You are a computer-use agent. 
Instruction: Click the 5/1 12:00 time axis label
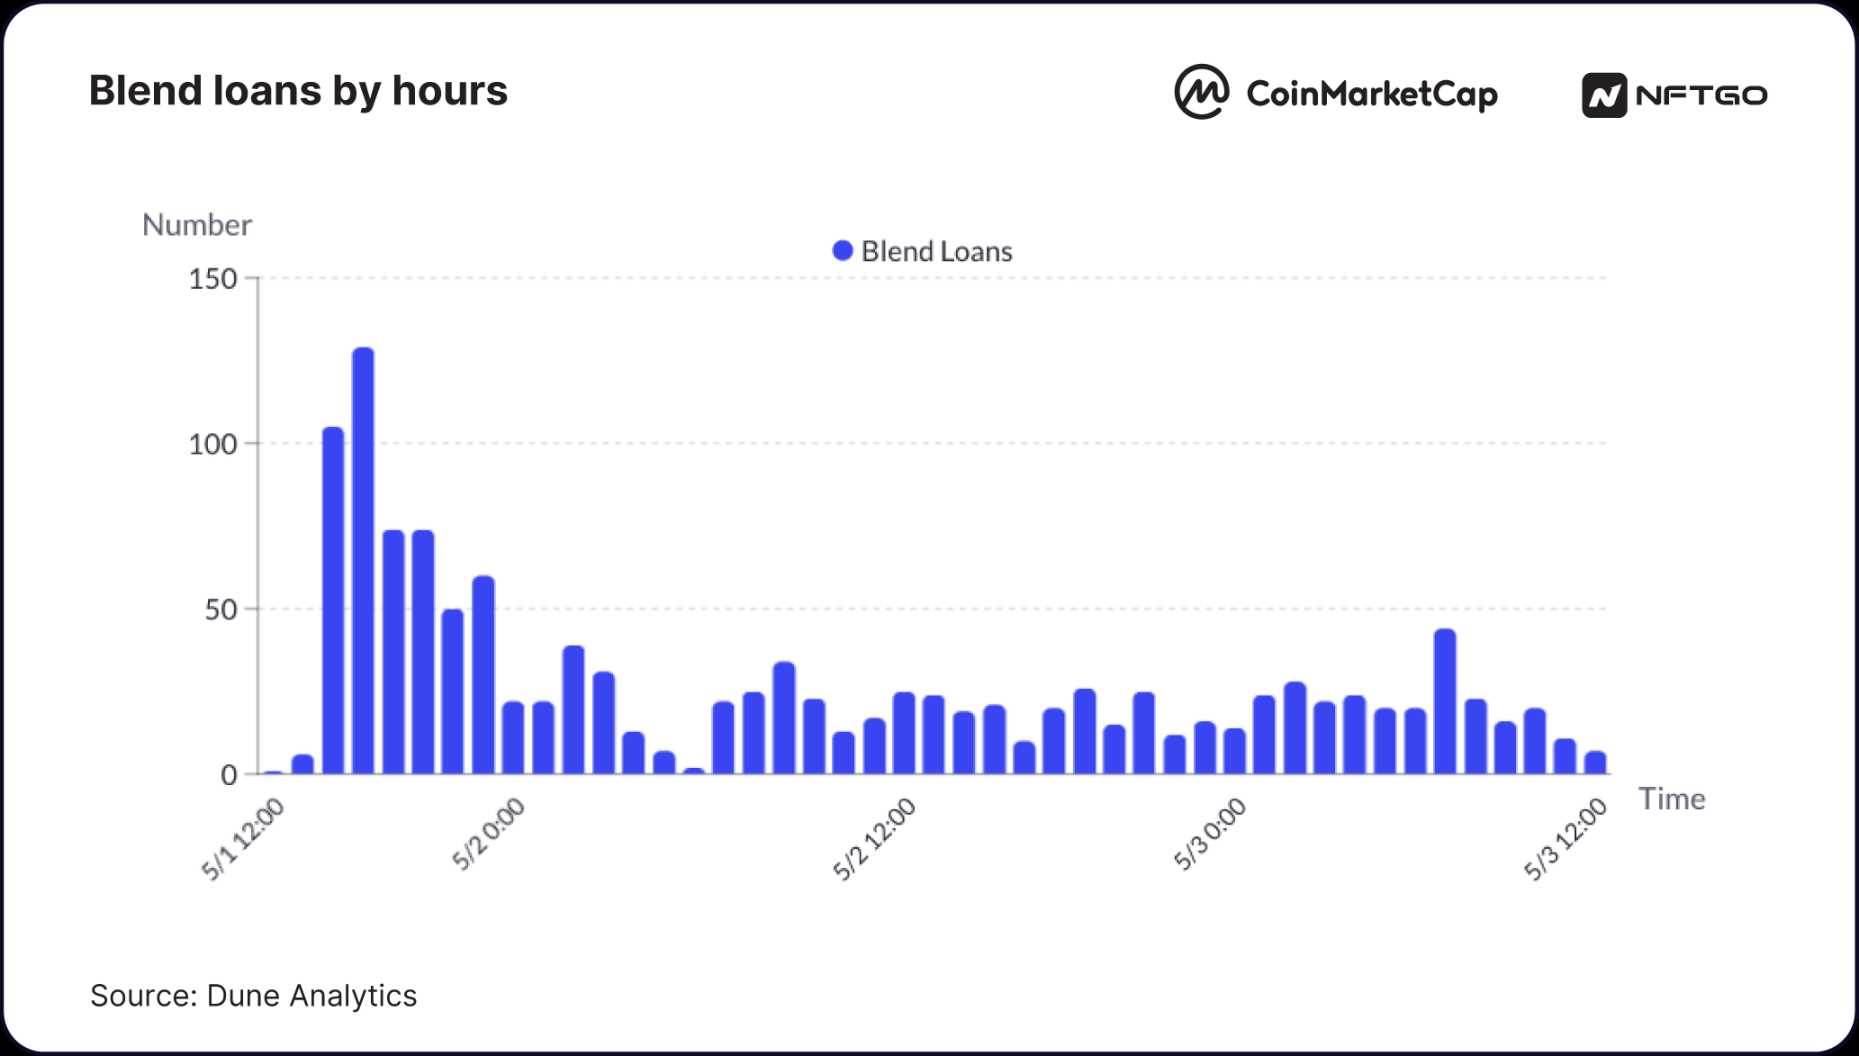(x=243, y=839)
